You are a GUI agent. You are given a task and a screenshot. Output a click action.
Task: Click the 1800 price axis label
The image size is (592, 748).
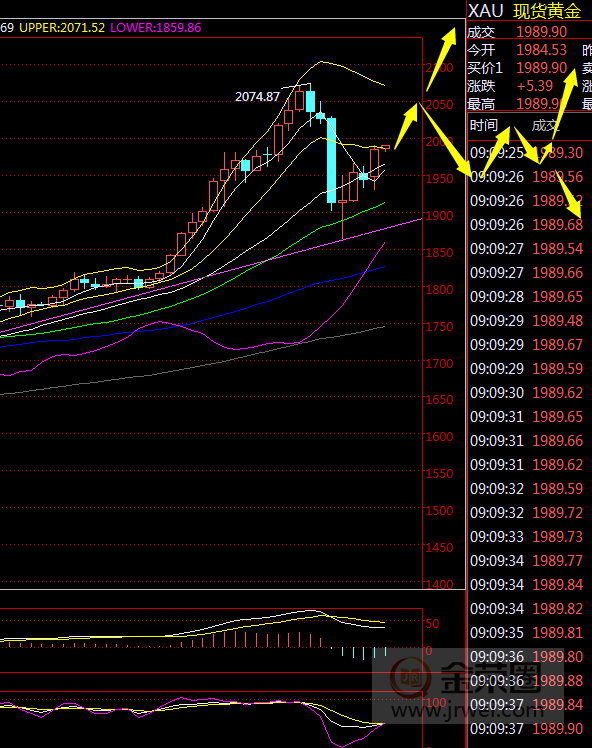439,290
